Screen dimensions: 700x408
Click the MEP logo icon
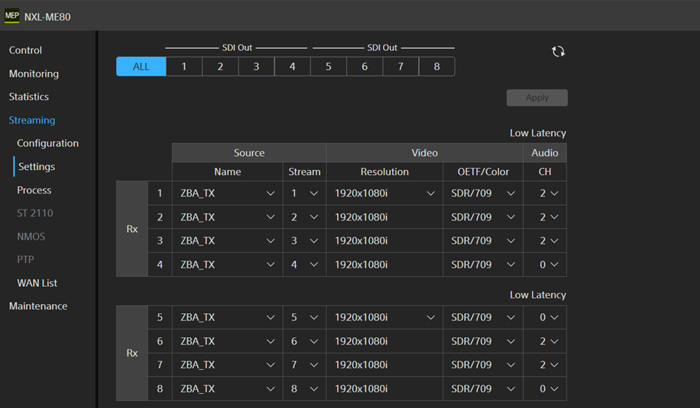pyautogui.click(x=12, y=17)
